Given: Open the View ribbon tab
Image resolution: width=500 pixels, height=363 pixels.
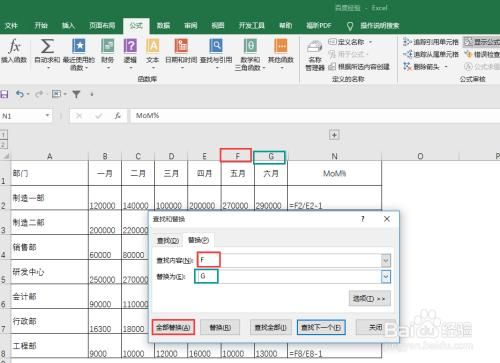Looking at the screenshot, I should [218, 26].
